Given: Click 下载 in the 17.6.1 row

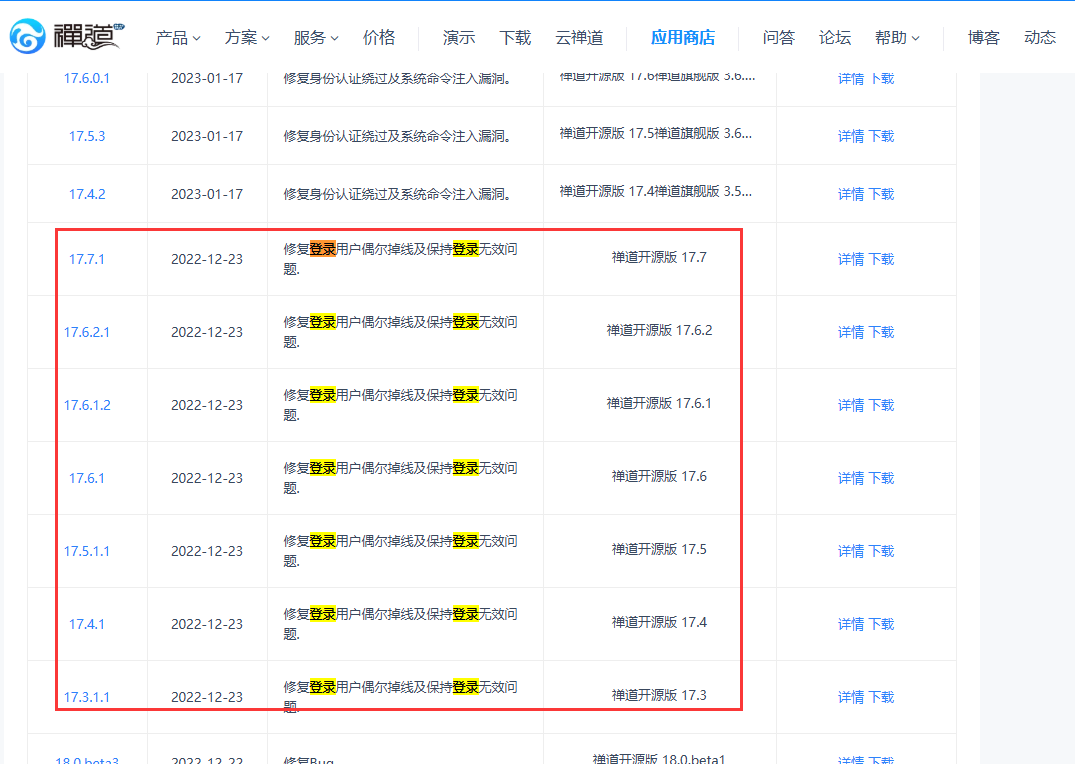Looking at the screenshot, I should click(x=882, y=478).
